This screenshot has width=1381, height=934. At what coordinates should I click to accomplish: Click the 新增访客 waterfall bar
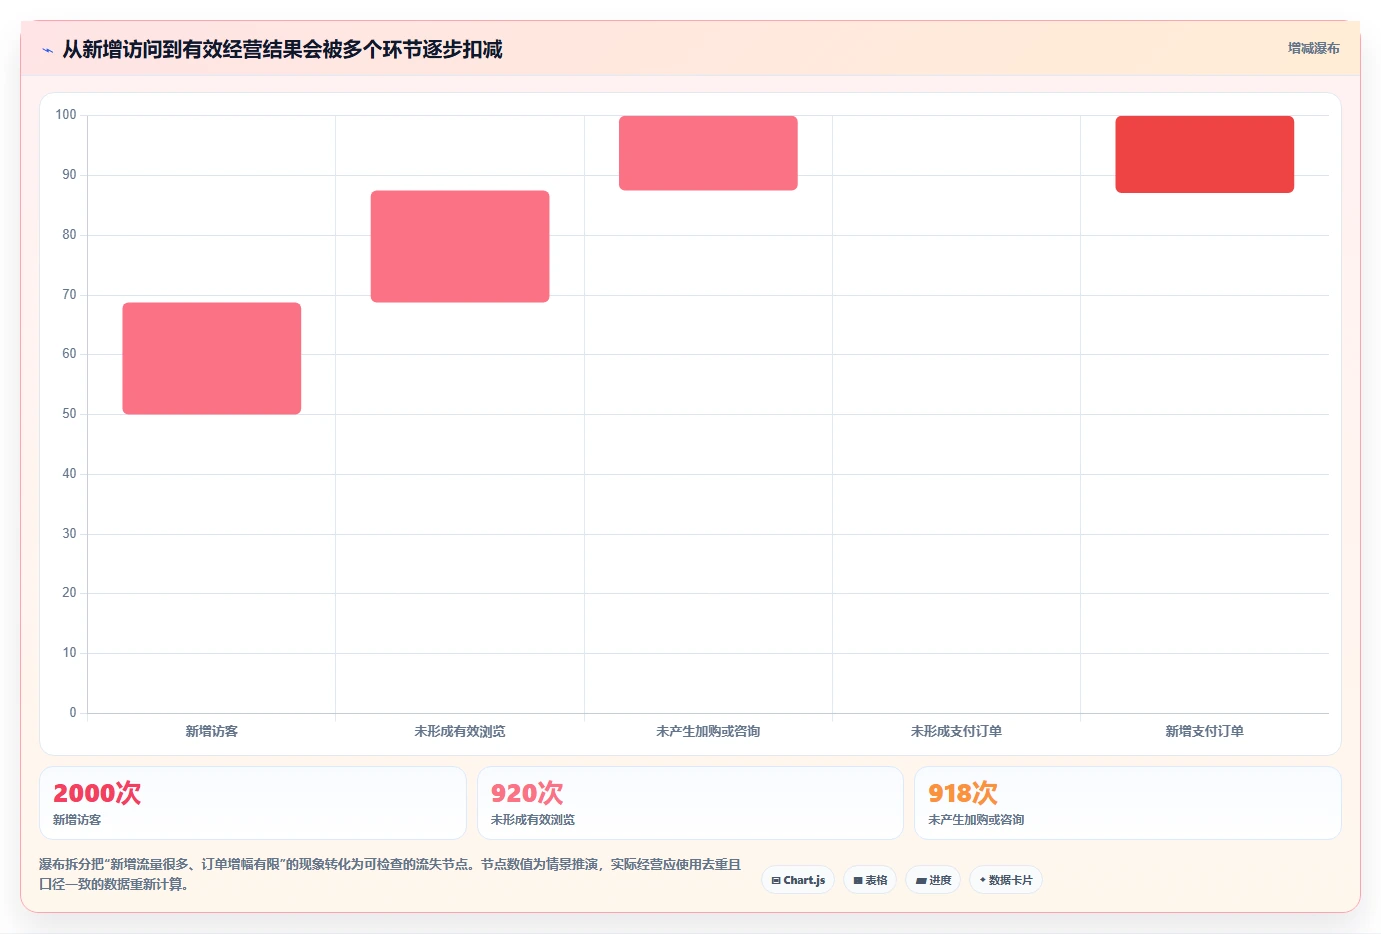tap(212, 358)
